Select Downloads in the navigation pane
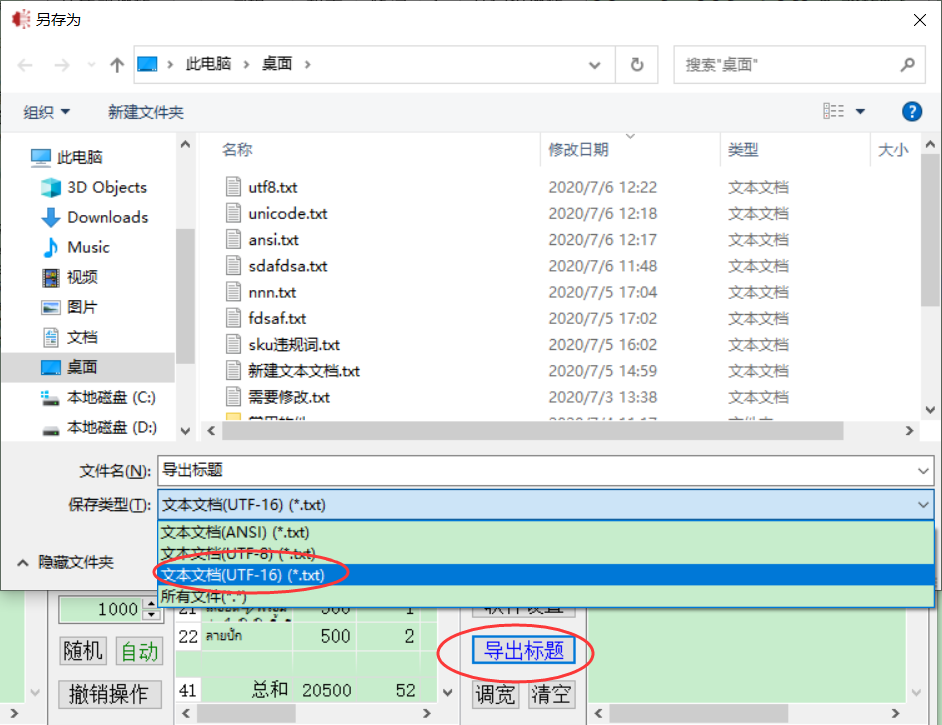The image size is (942, 725). [107, 217]
